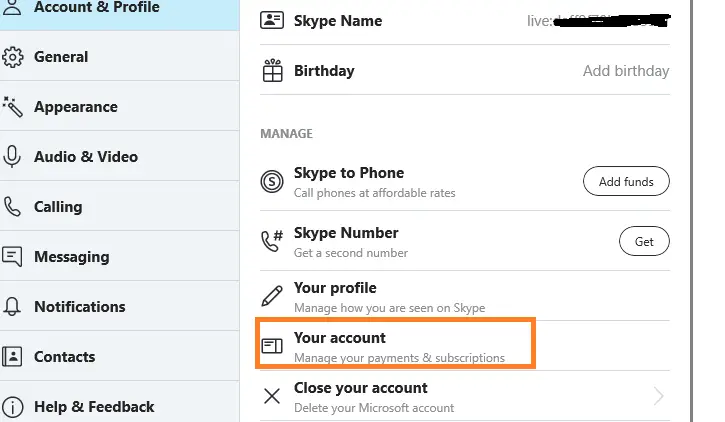The image size is (725, 422).
Task: Open Close your account option
Action: 465,396
